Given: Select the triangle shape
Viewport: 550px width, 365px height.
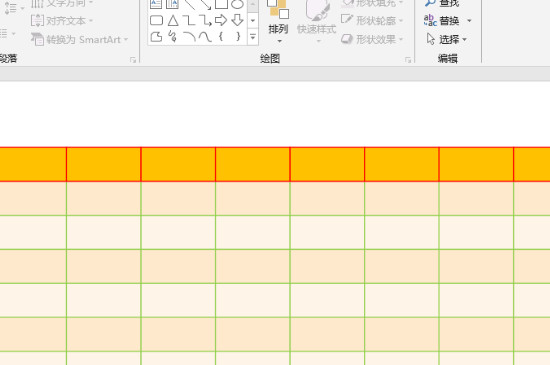Looking at the screenshot, I should pyautogui.click(x=173, y=20).
